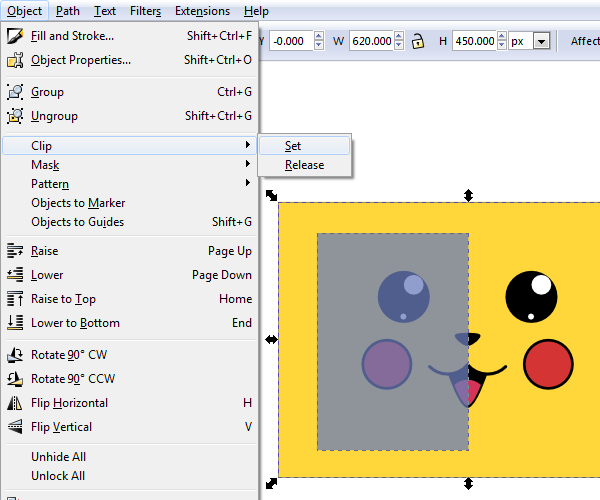Screen dimensions: 600x500
Task: Click the Y coordinate input field
Action: (292, 41)
